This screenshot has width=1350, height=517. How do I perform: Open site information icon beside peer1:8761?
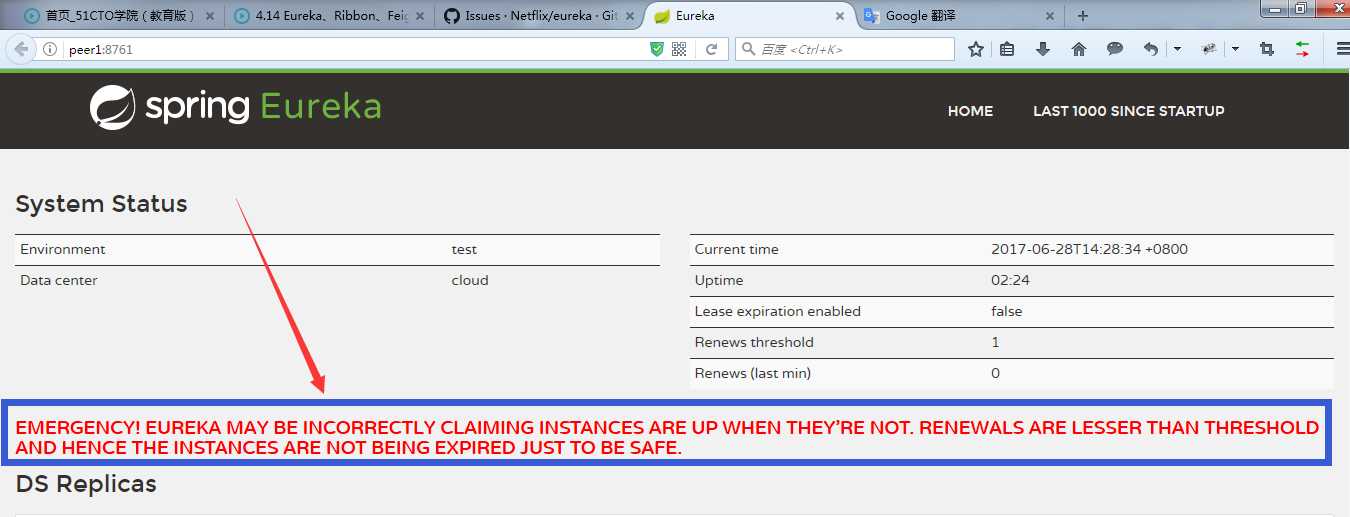pos(50,49)
